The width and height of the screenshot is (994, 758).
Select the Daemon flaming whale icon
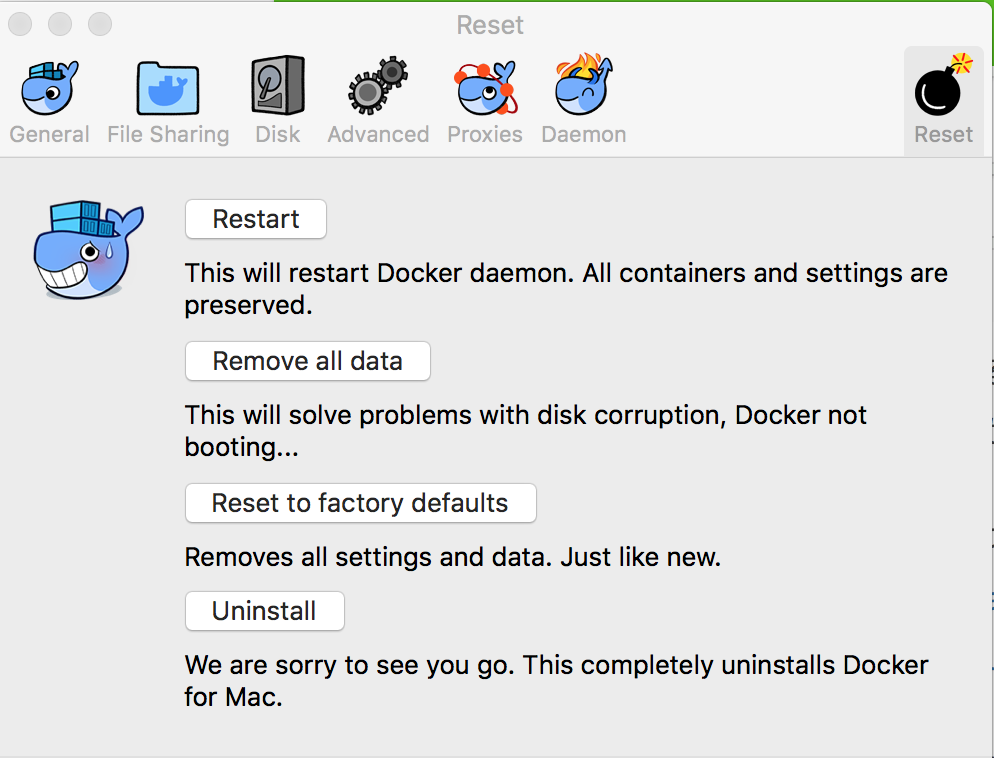584,84
